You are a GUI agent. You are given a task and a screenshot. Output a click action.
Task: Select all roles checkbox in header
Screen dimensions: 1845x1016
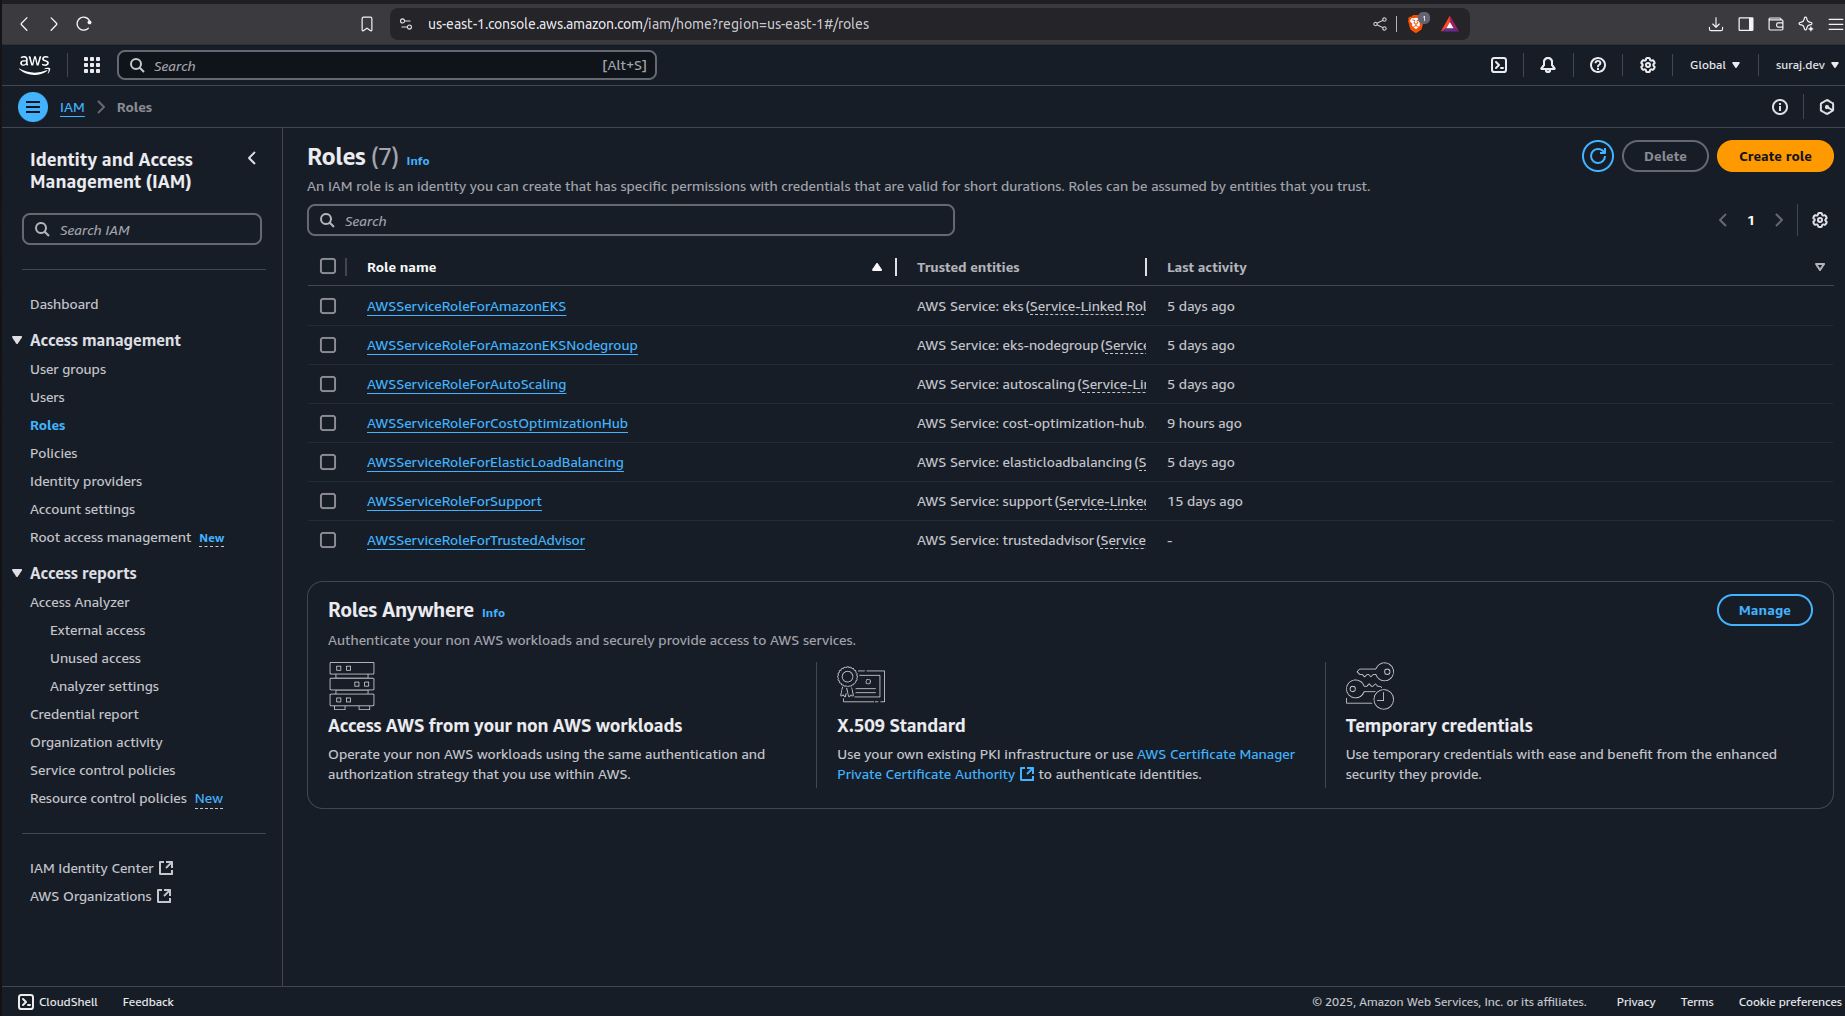click(328, 266)
